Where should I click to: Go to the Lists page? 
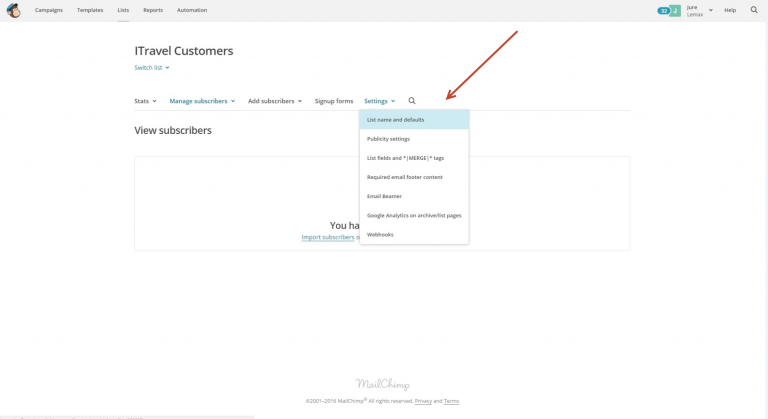(123, 10)
